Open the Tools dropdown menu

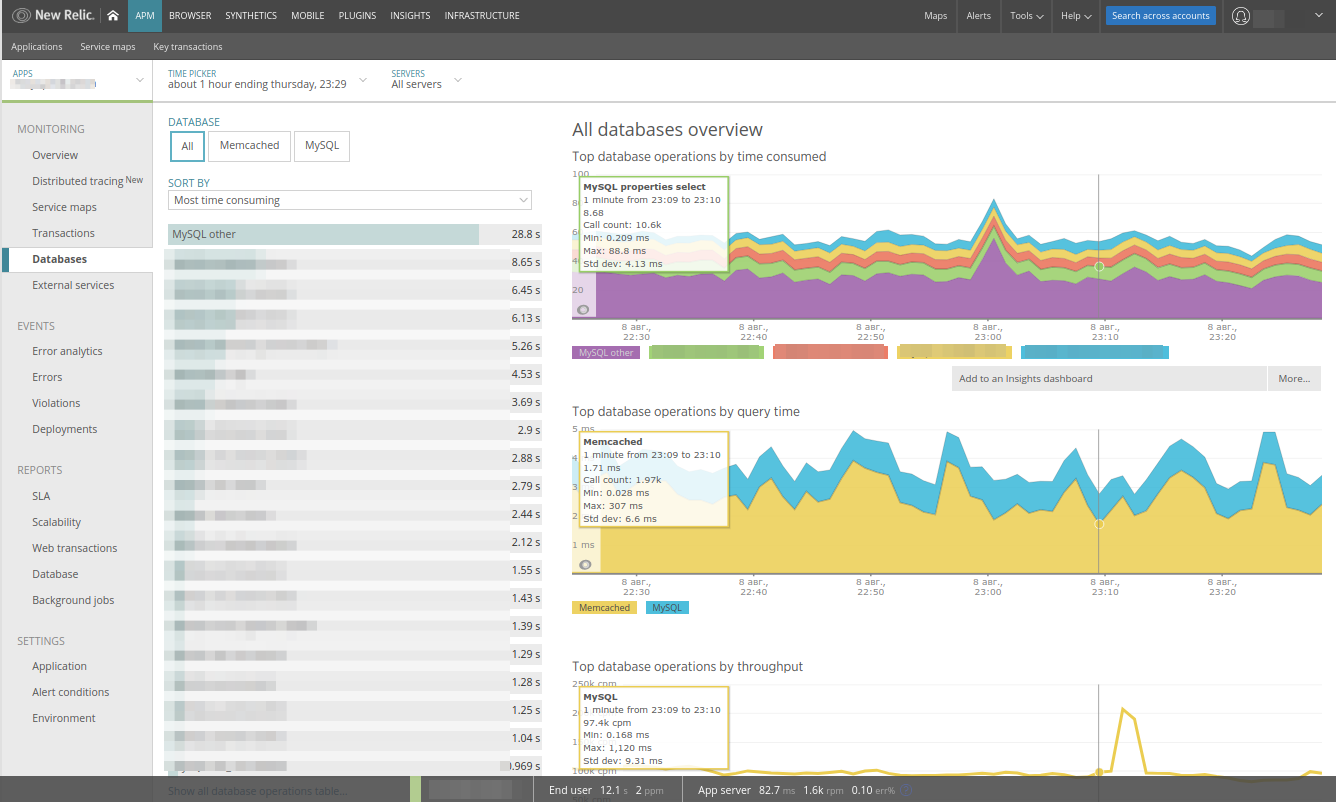(x=1025, y=15)
